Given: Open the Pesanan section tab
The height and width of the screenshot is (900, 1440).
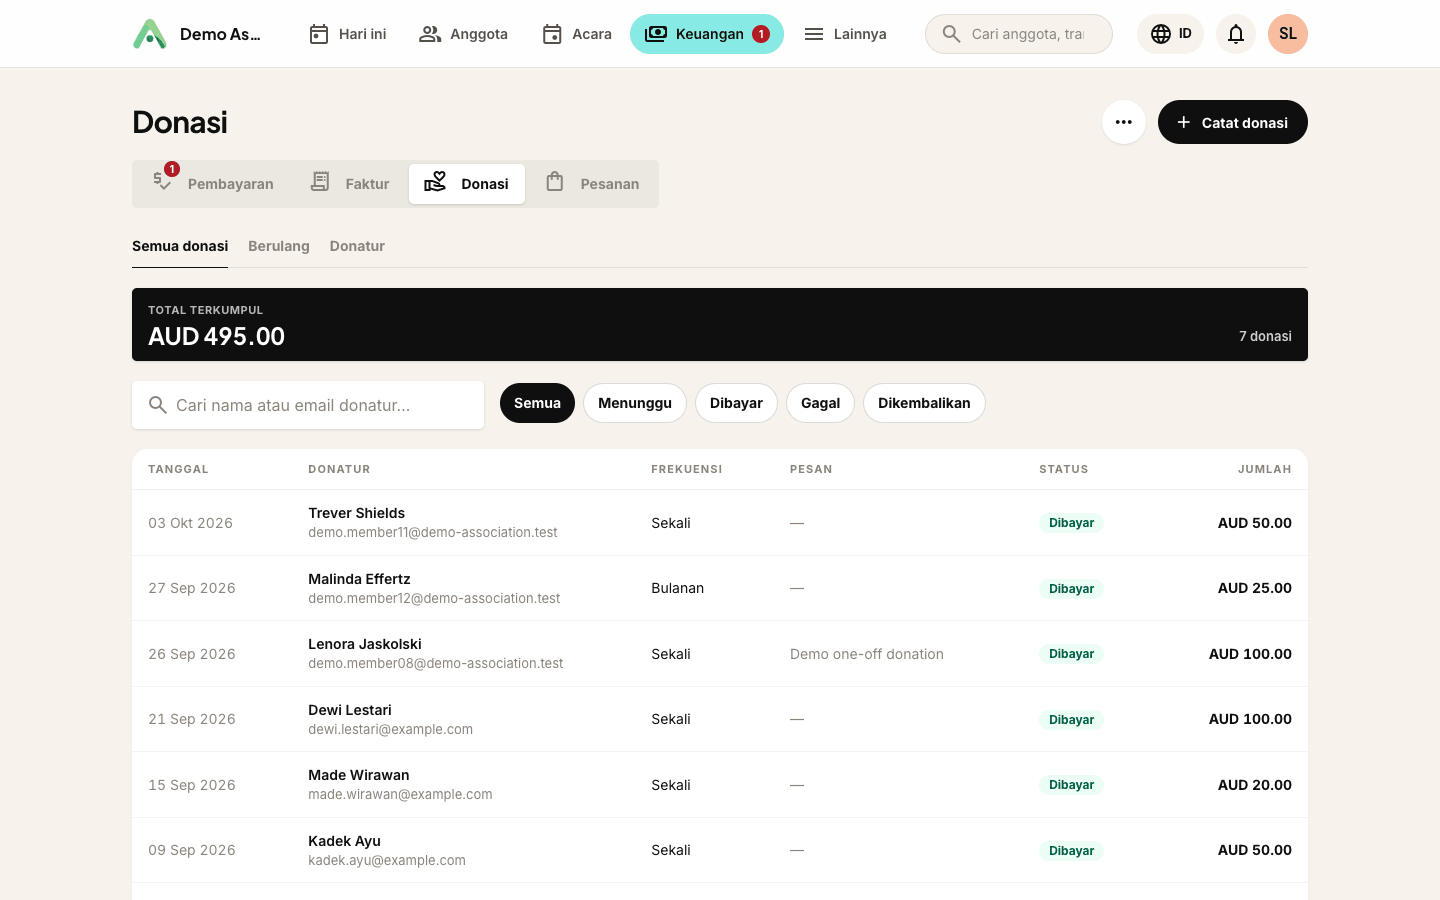Looking at the screenshot, I should pos(592,184).
